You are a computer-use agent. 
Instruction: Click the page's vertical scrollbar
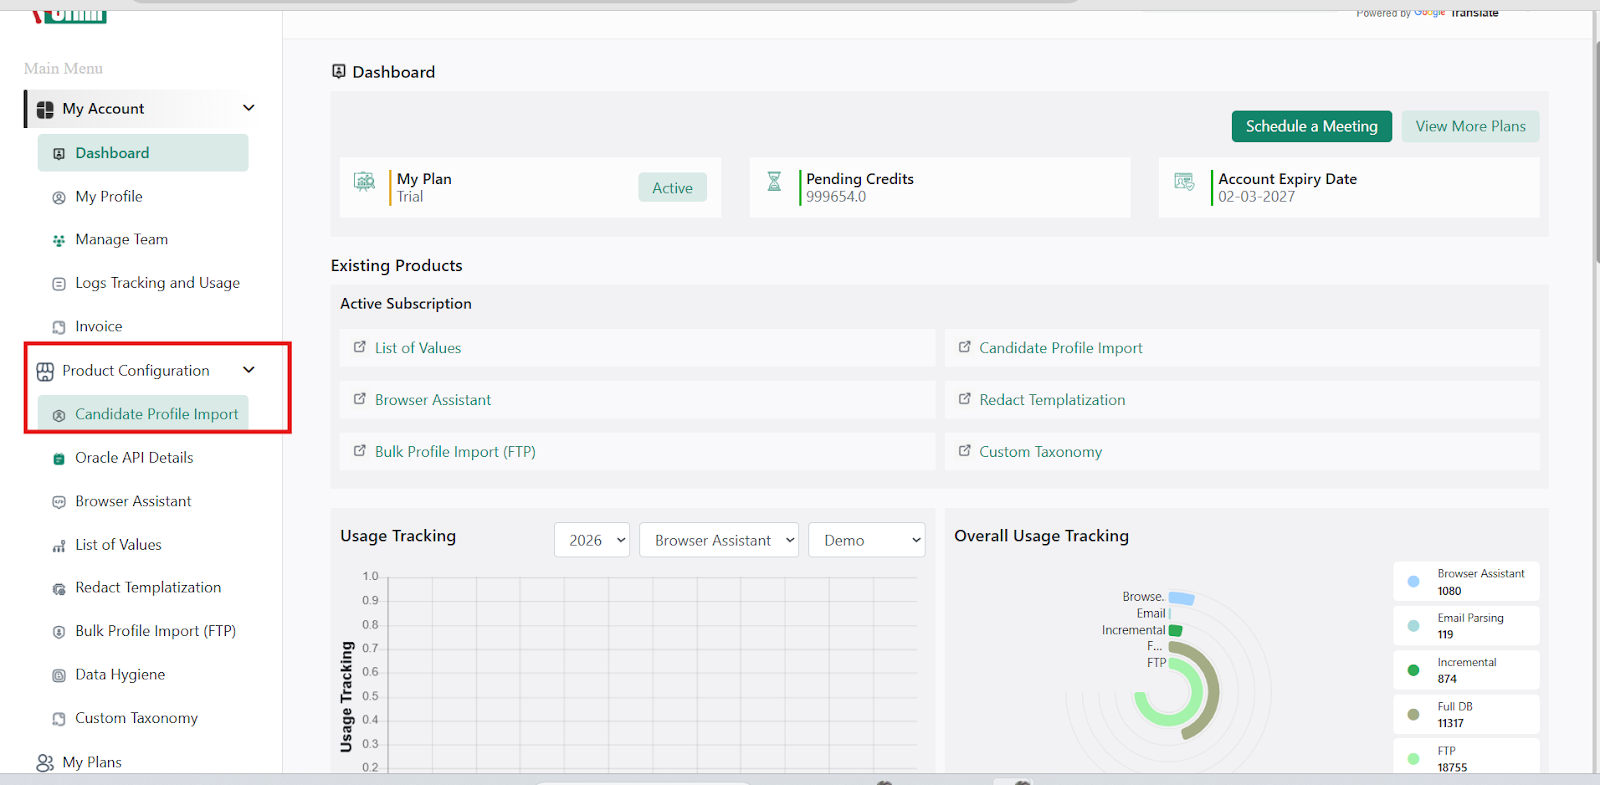click(1596, 150)
